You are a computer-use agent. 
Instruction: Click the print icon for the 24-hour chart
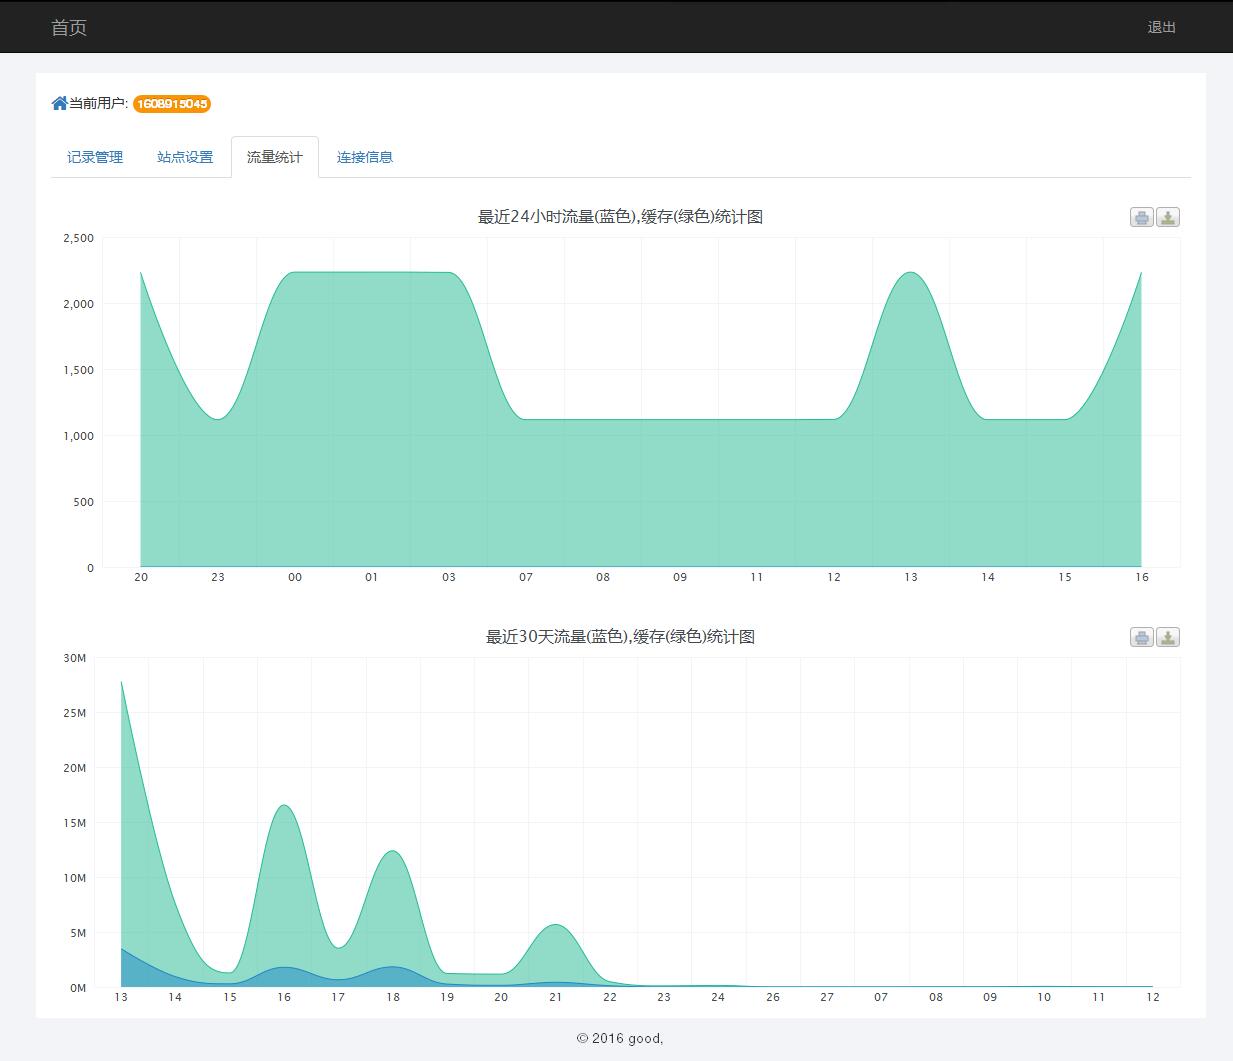tap(1141, 217)
